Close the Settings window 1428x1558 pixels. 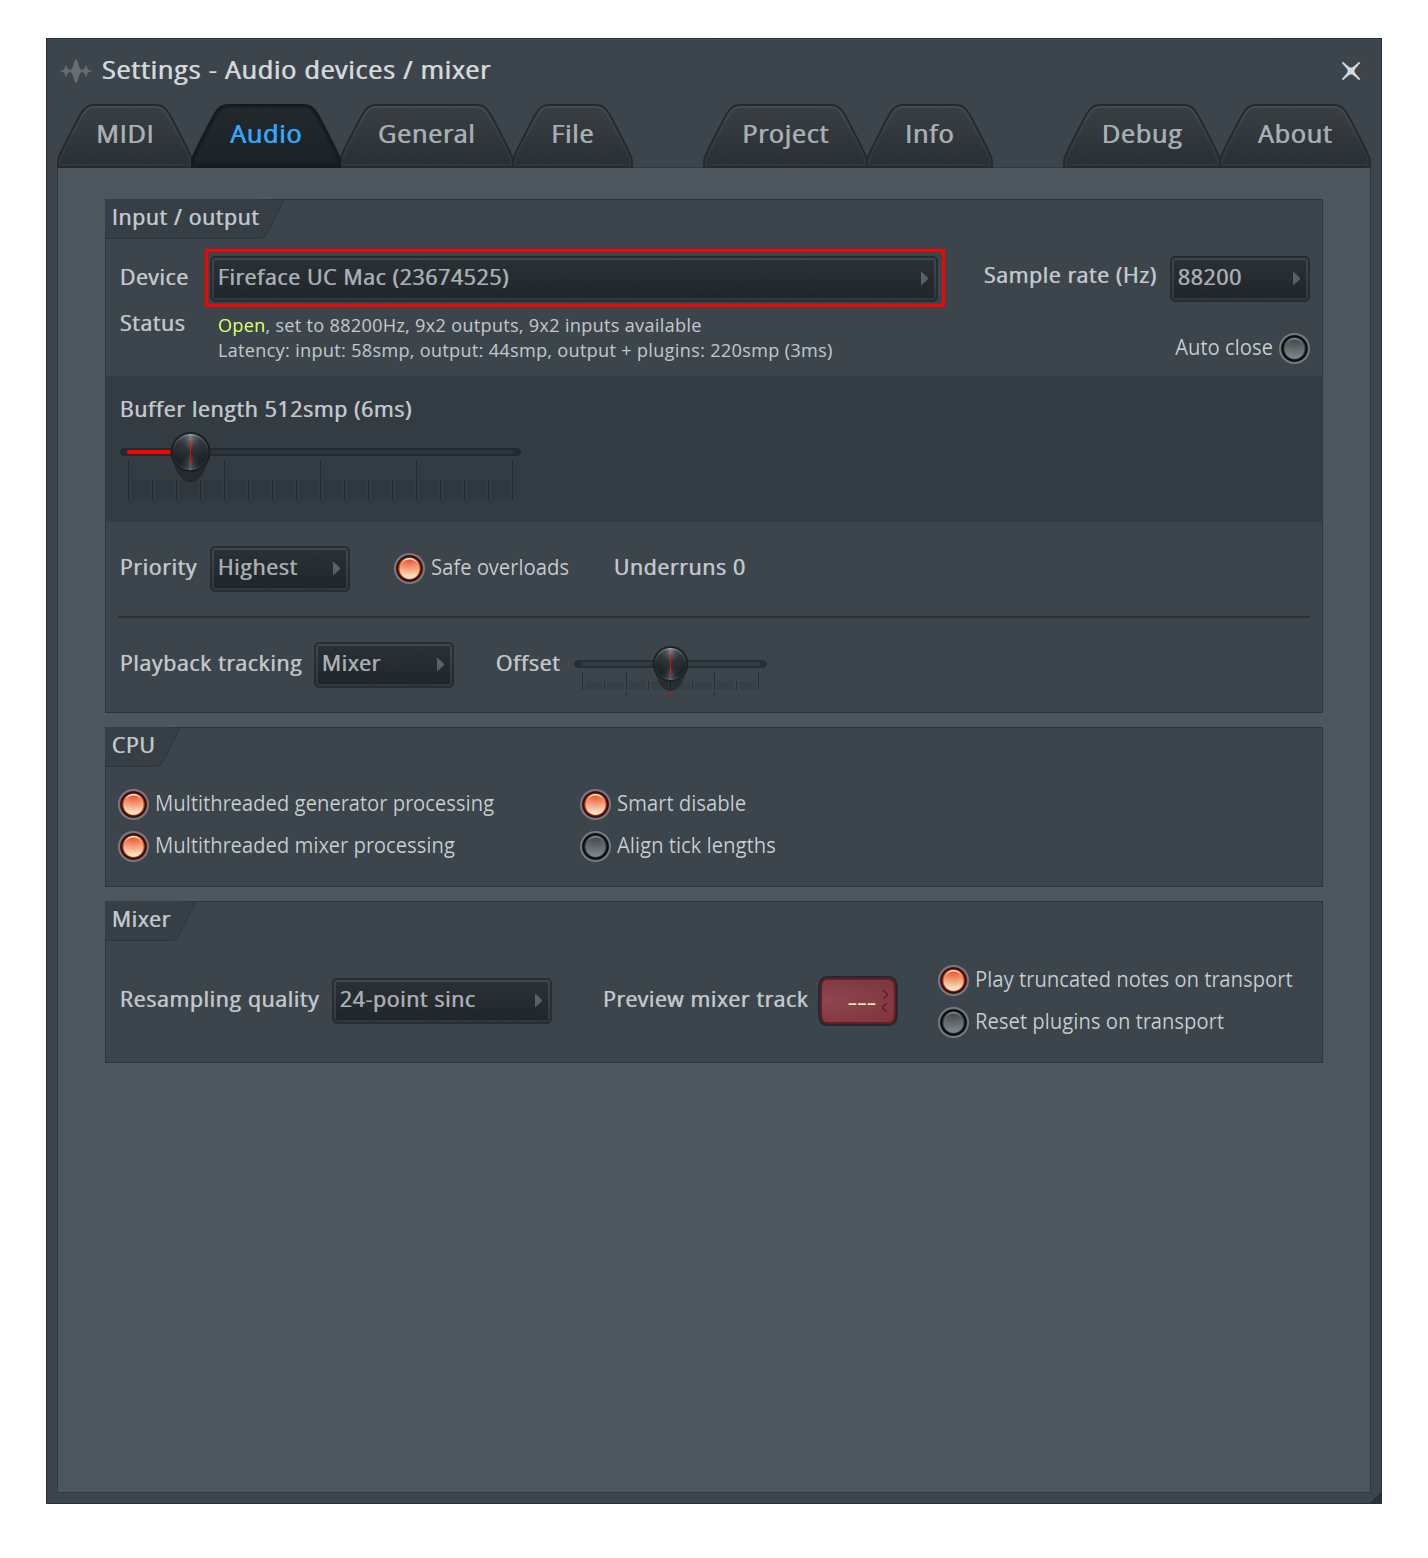pos(1350,71)
